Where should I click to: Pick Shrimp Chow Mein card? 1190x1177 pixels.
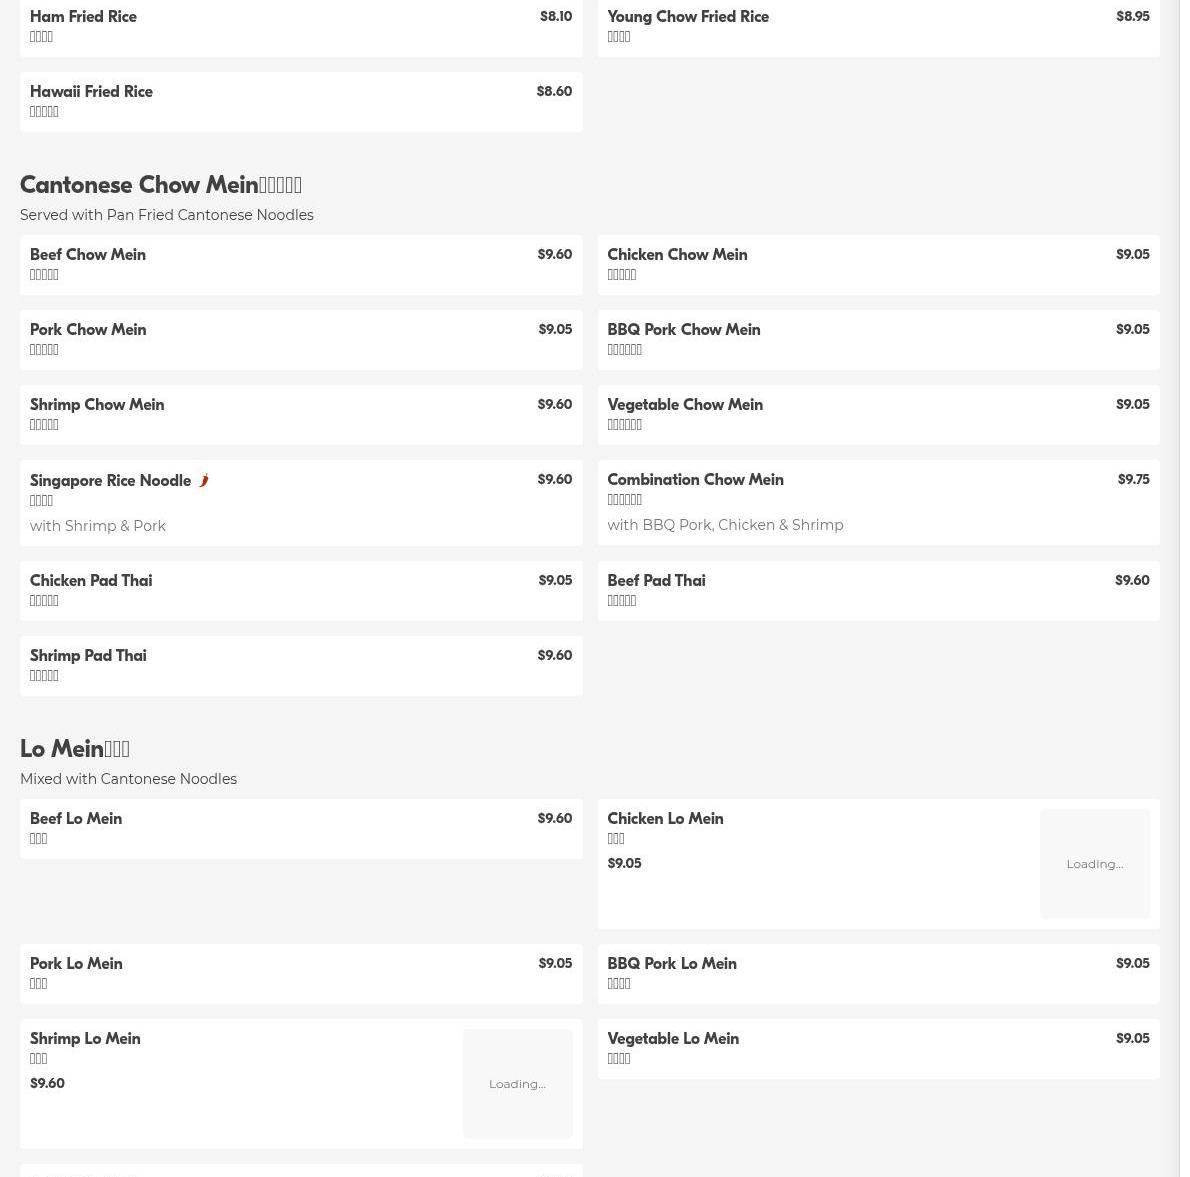coord(301,414)
